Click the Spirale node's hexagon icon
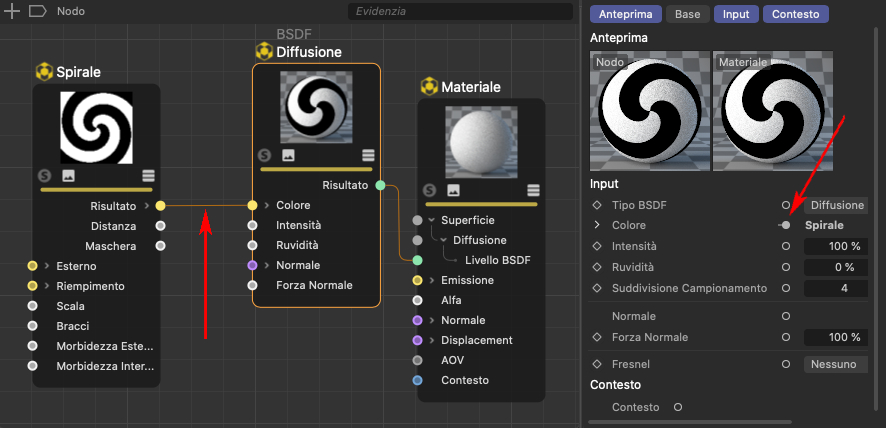 point(44,72)
